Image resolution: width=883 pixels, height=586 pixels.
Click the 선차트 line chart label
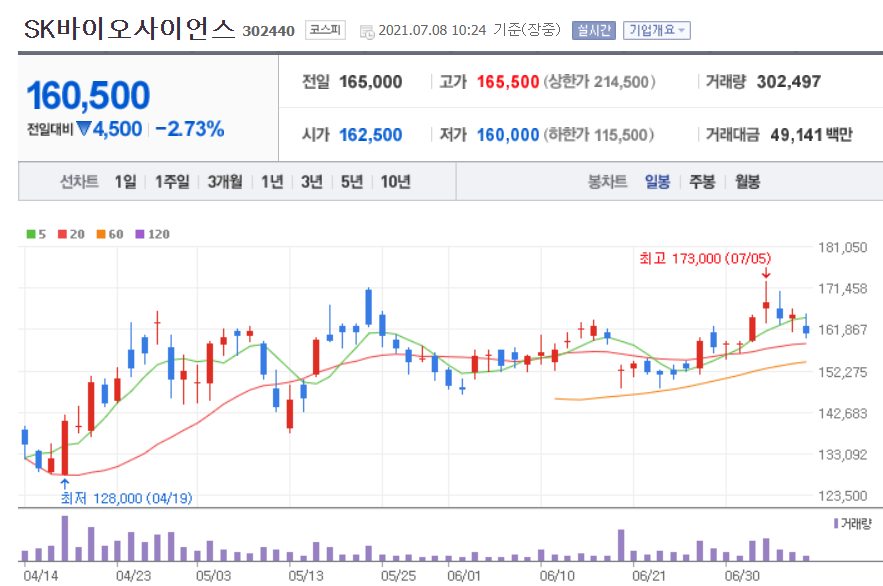point(79,181)
